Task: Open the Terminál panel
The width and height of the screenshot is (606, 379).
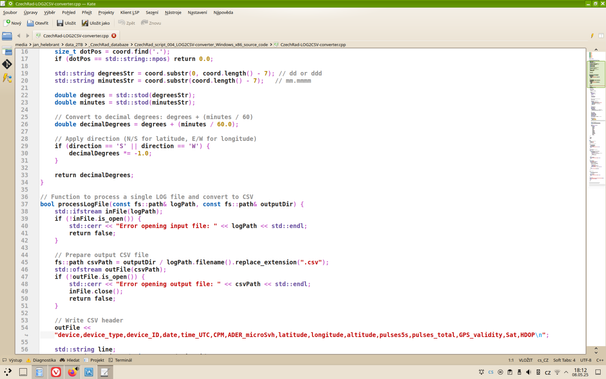Action: coord(120,360)
